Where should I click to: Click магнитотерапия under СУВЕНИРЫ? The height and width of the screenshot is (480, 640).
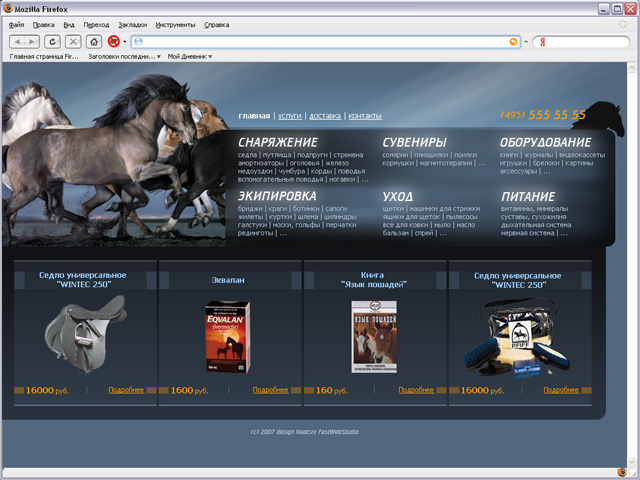[x=446, y=163]
